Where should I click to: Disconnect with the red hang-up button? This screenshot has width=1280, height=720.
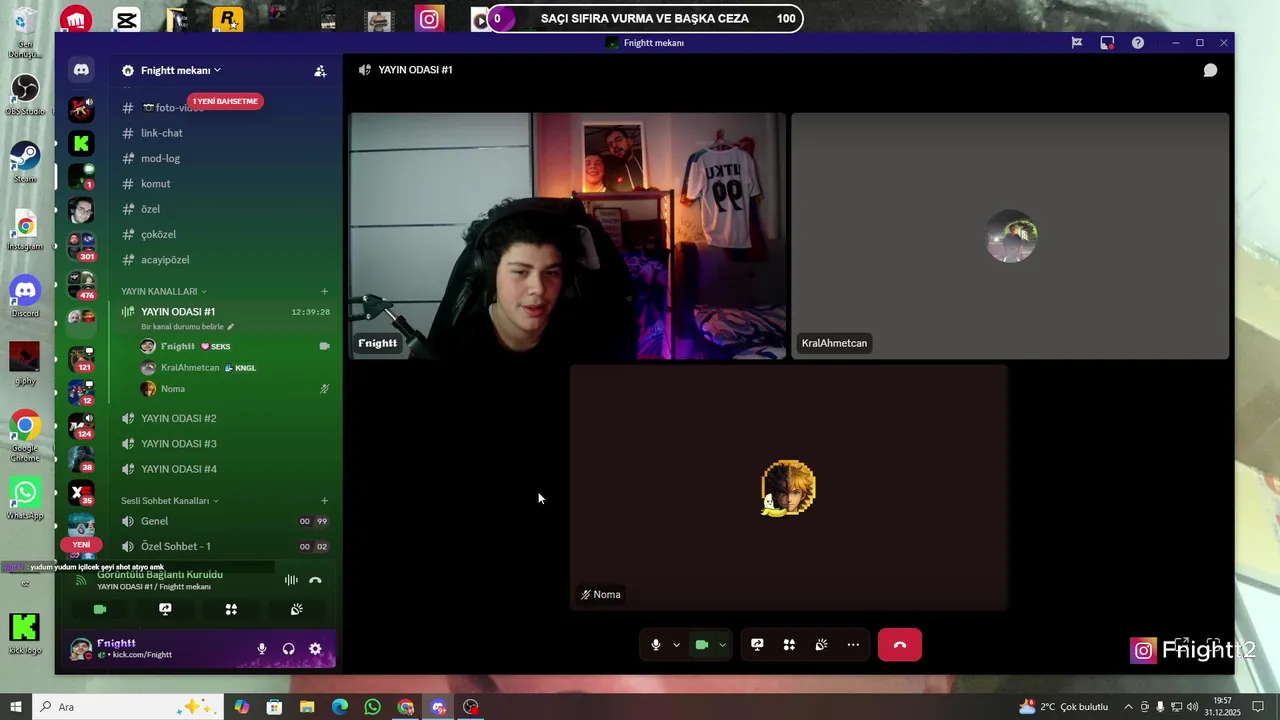tap(900, 645)
